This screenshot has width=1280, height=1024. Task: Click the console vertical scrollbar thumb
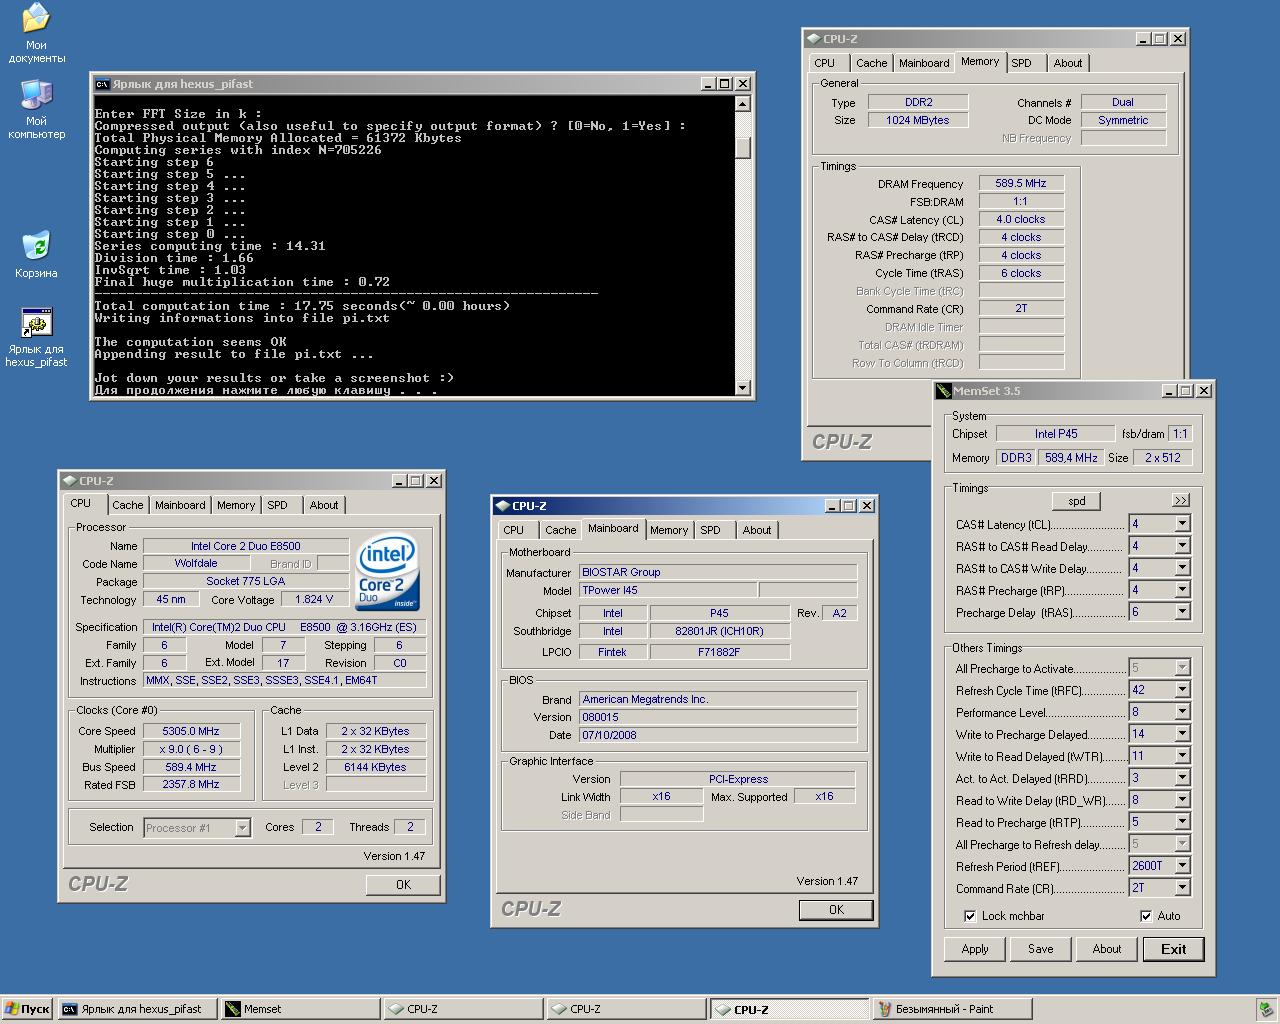coord(742,146)
